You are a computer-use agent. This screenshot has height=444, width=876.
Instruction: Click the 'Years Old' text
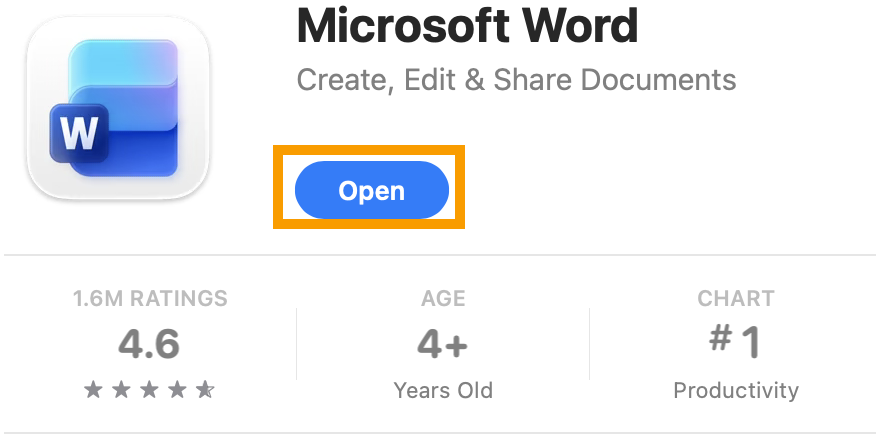443,390
